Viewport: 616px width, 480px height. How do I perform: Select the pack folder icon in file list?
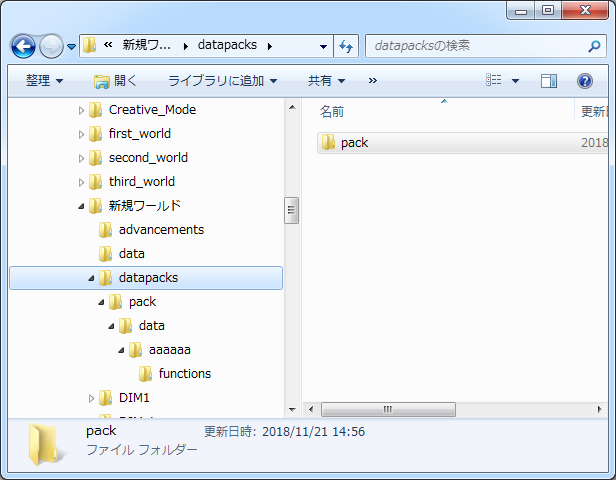[x=327, y=143]
